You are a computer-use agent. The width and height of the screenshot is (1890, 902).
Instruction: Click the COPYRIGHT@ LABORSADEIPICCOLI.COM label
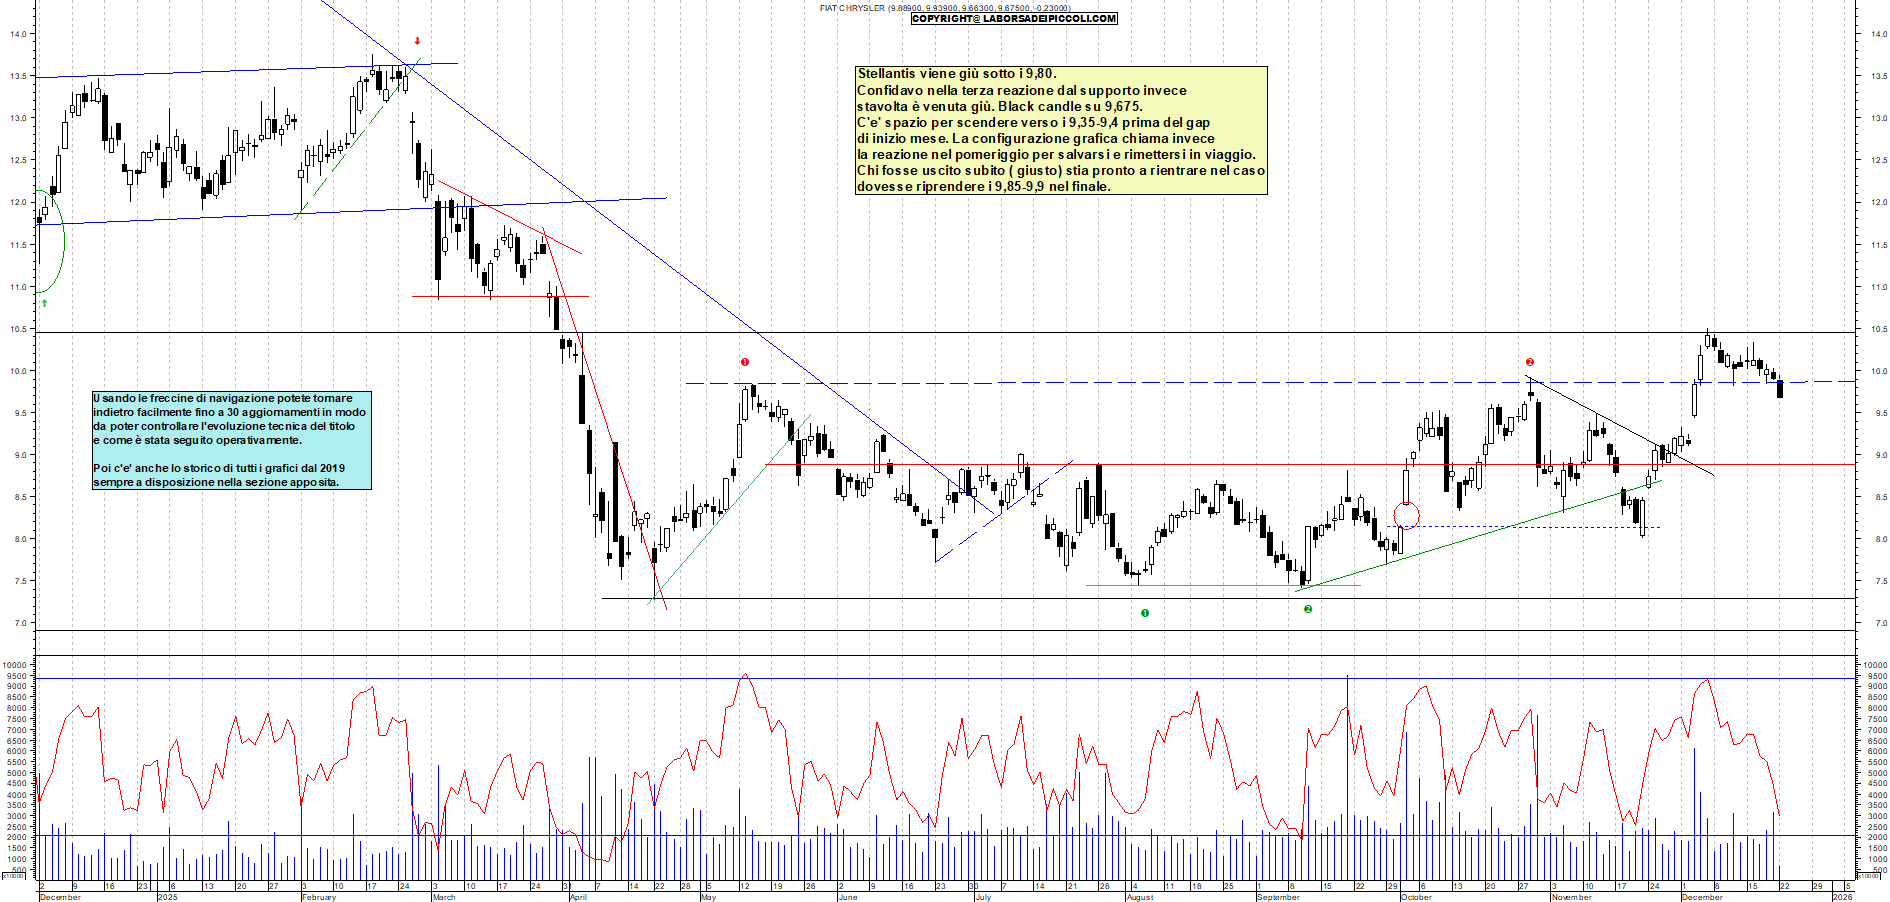(x=1014, y=18)
